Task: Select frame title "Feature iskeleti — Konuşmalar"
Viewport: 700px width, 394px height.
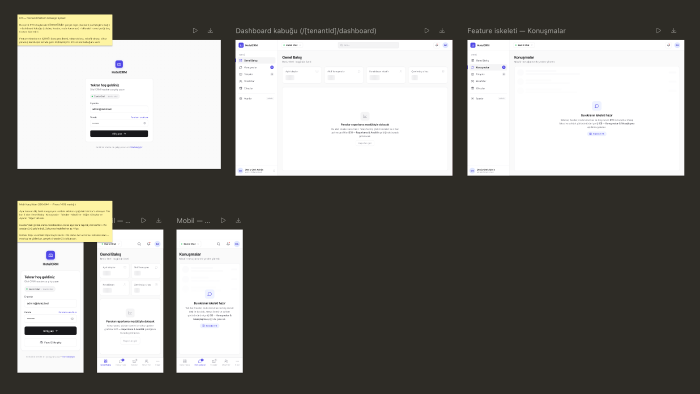Action: [x=517, y=31]
